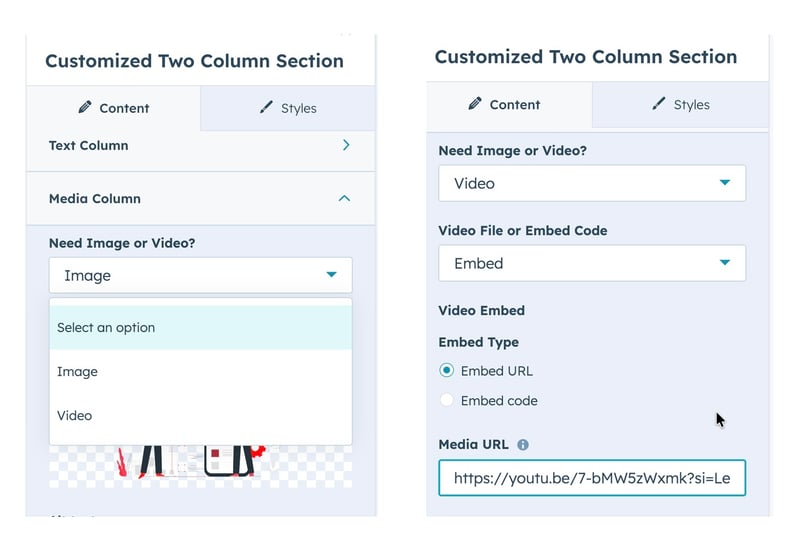Choose "Select an option" in dropdown list
The height and width of the screenshot is (537, 800).
click(200, 327)
